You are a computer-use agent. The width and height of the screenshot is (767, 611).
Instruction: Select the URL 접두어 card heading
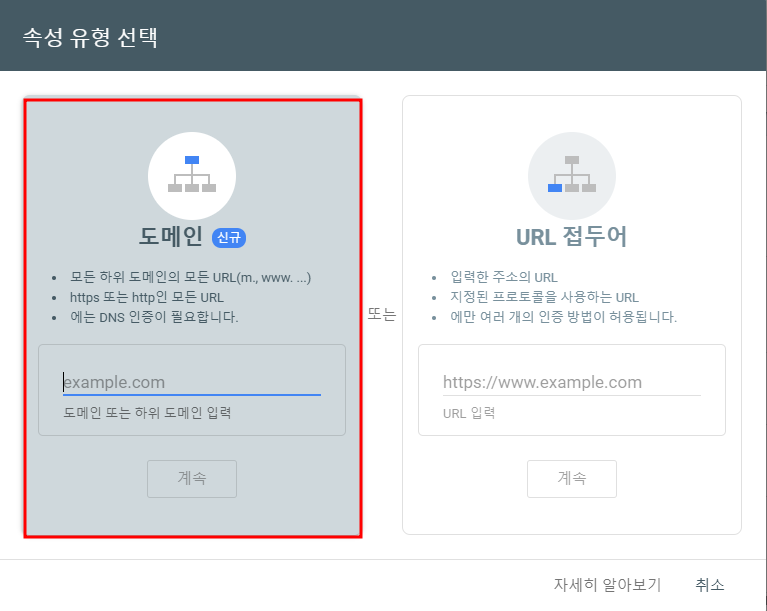[571, 237]
